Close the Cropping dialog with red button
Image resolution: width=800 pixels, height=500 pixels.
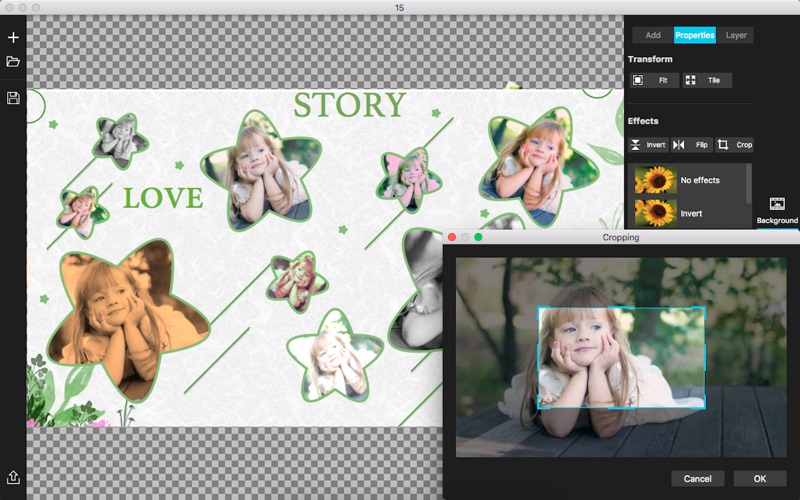(x=452, y=237)
